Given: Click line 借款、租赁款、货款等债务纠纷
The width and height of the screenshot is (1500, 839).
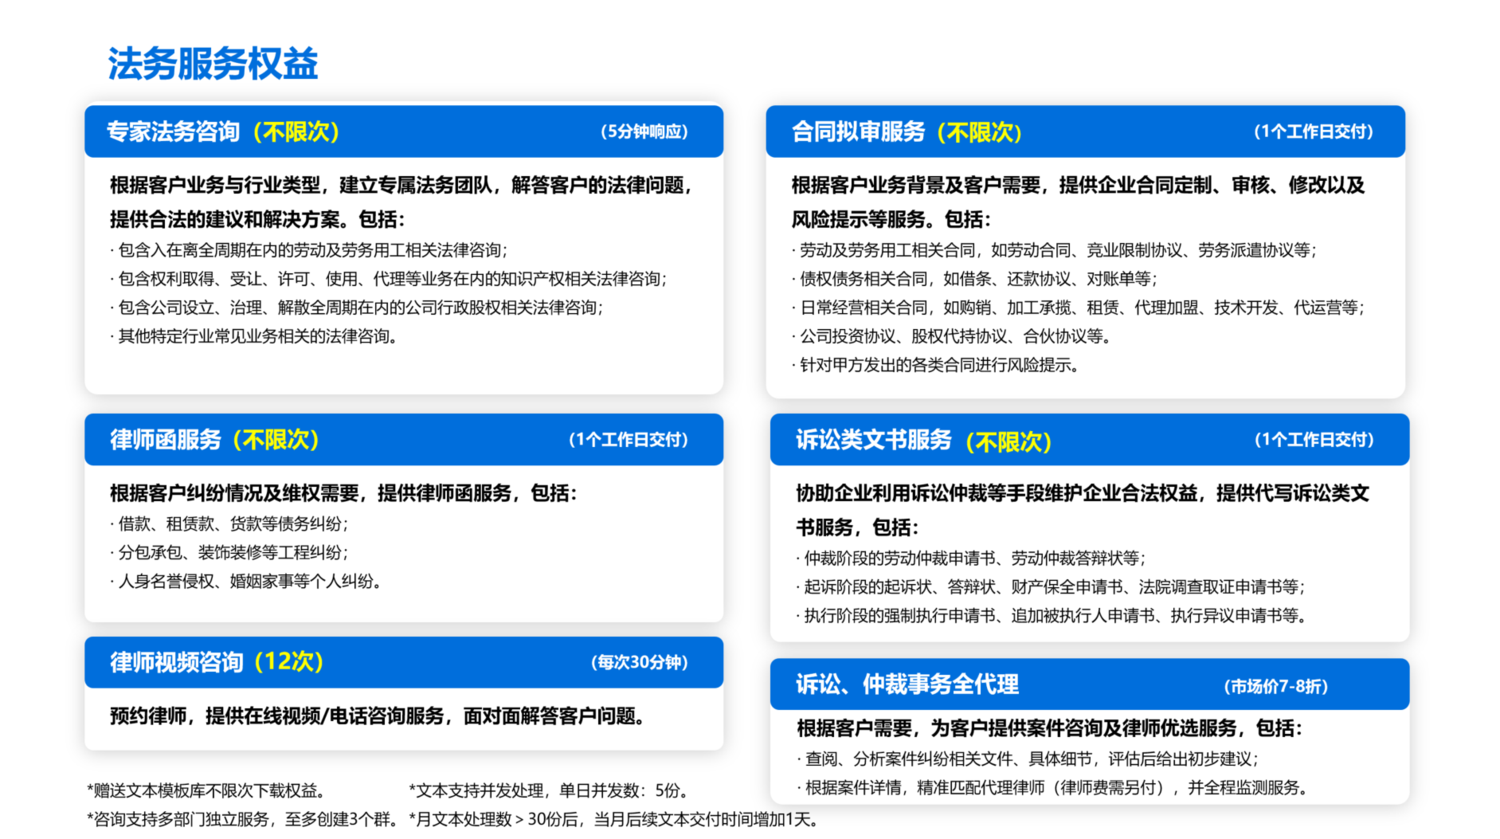Looking at the screenshot, I should click(x=229, y=524).
